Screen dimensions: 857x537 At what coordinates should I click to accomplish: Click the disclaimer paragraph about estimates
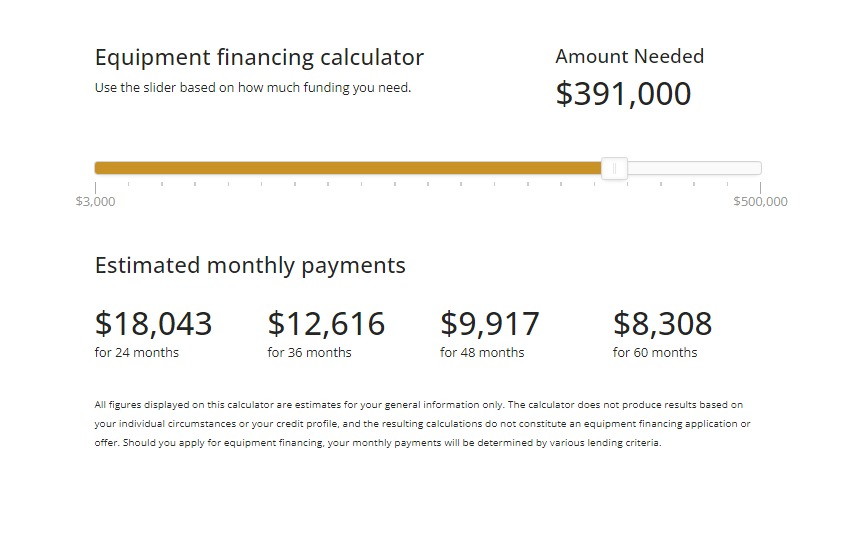tap(422, 423)
